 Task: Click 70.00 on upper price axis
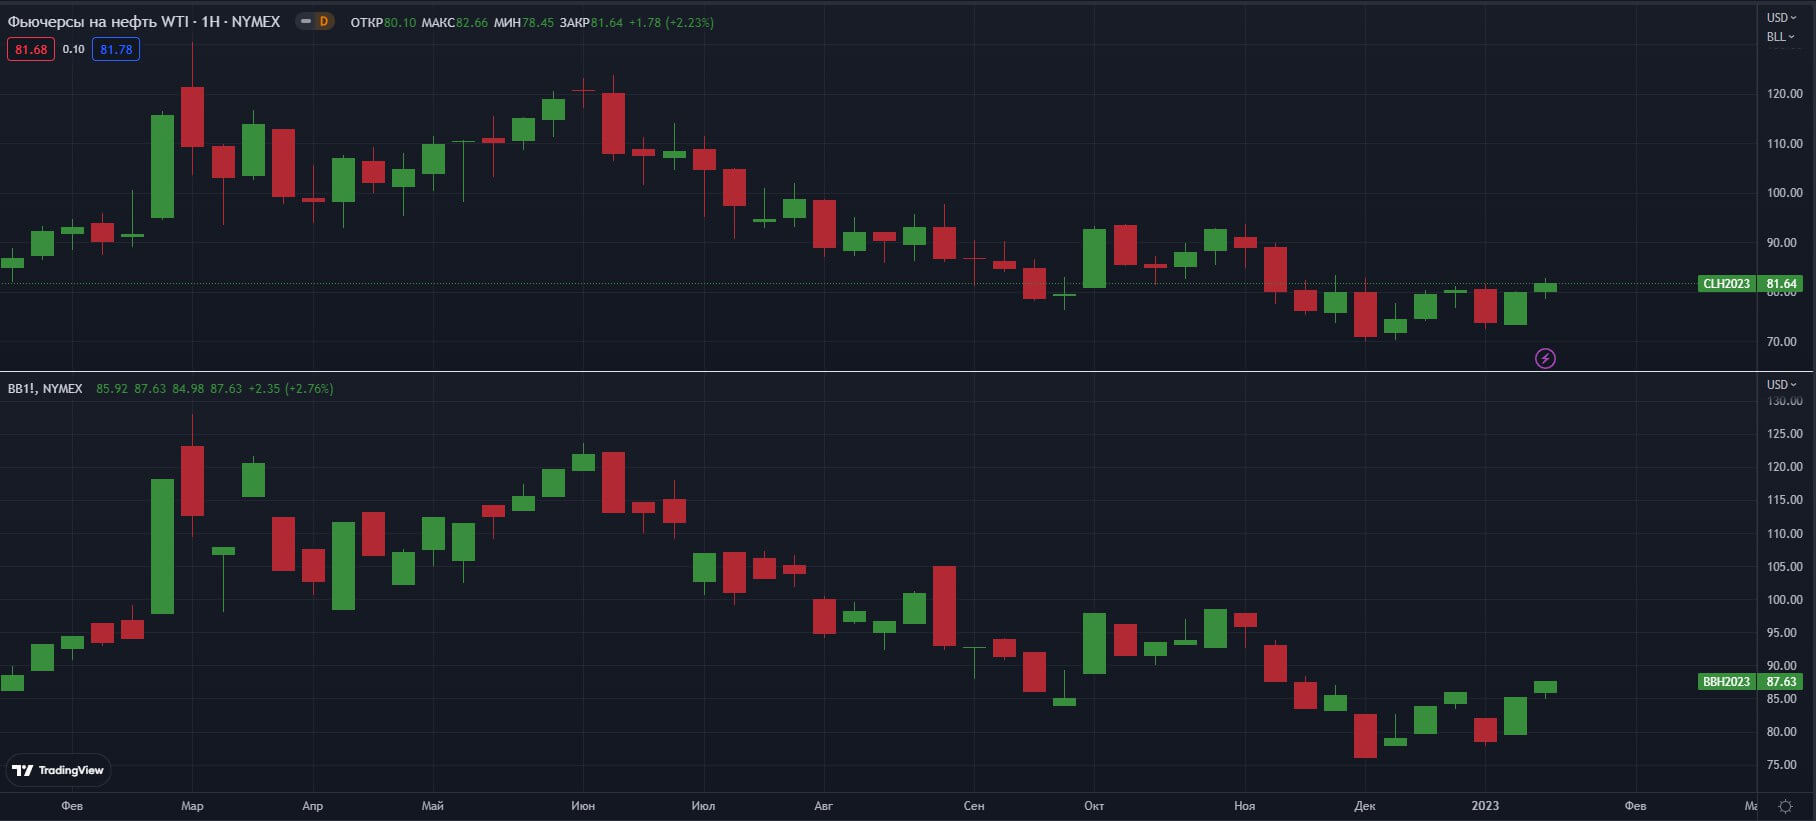click(1781, 342)
